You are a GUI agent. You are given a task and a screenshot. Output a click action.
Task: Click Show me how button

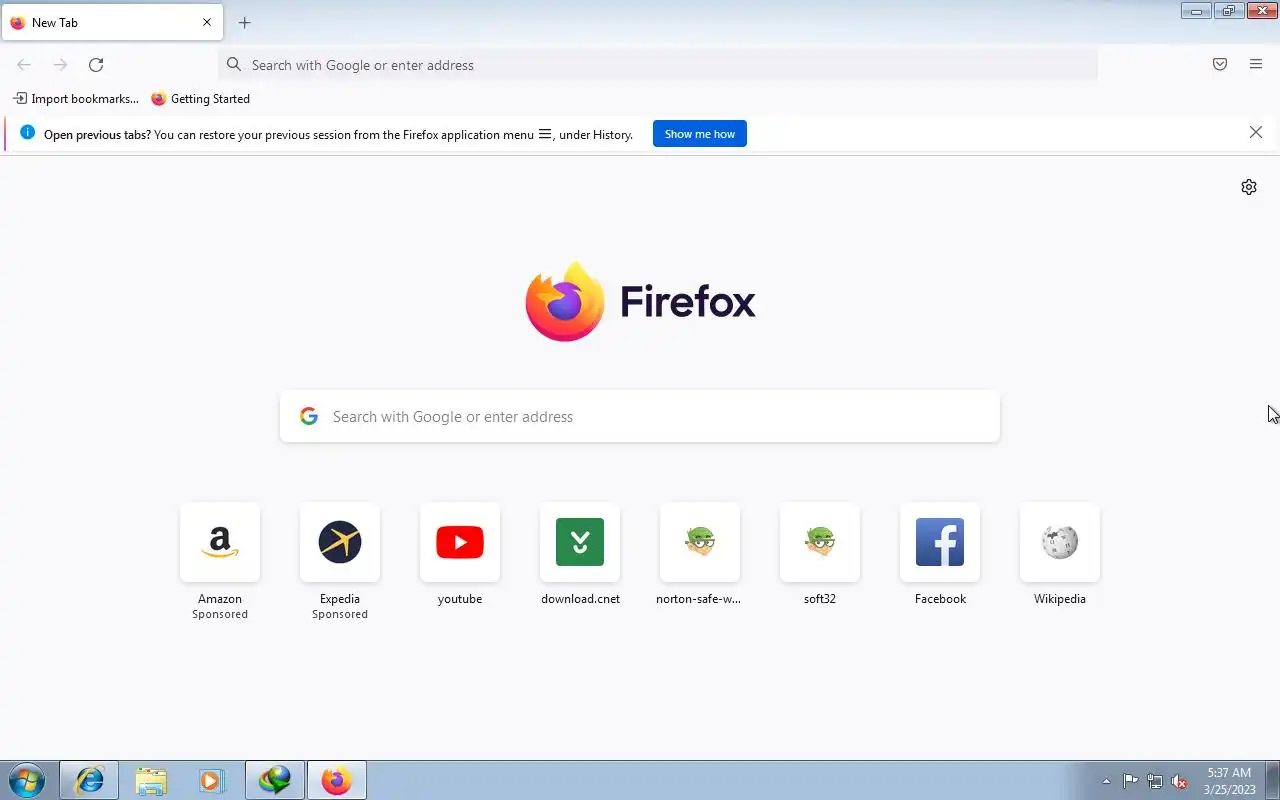(700, 134)
